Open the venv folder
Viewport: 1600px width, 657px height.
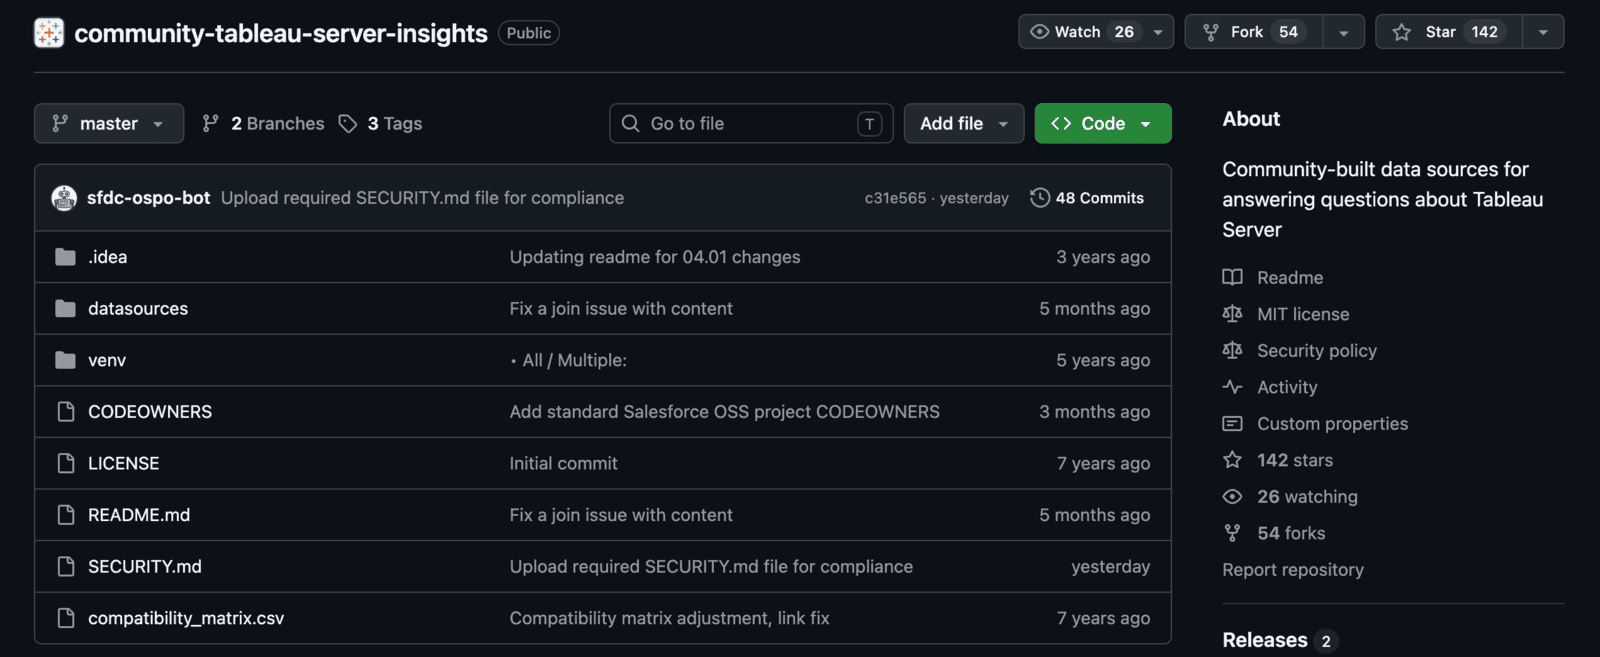107,360
